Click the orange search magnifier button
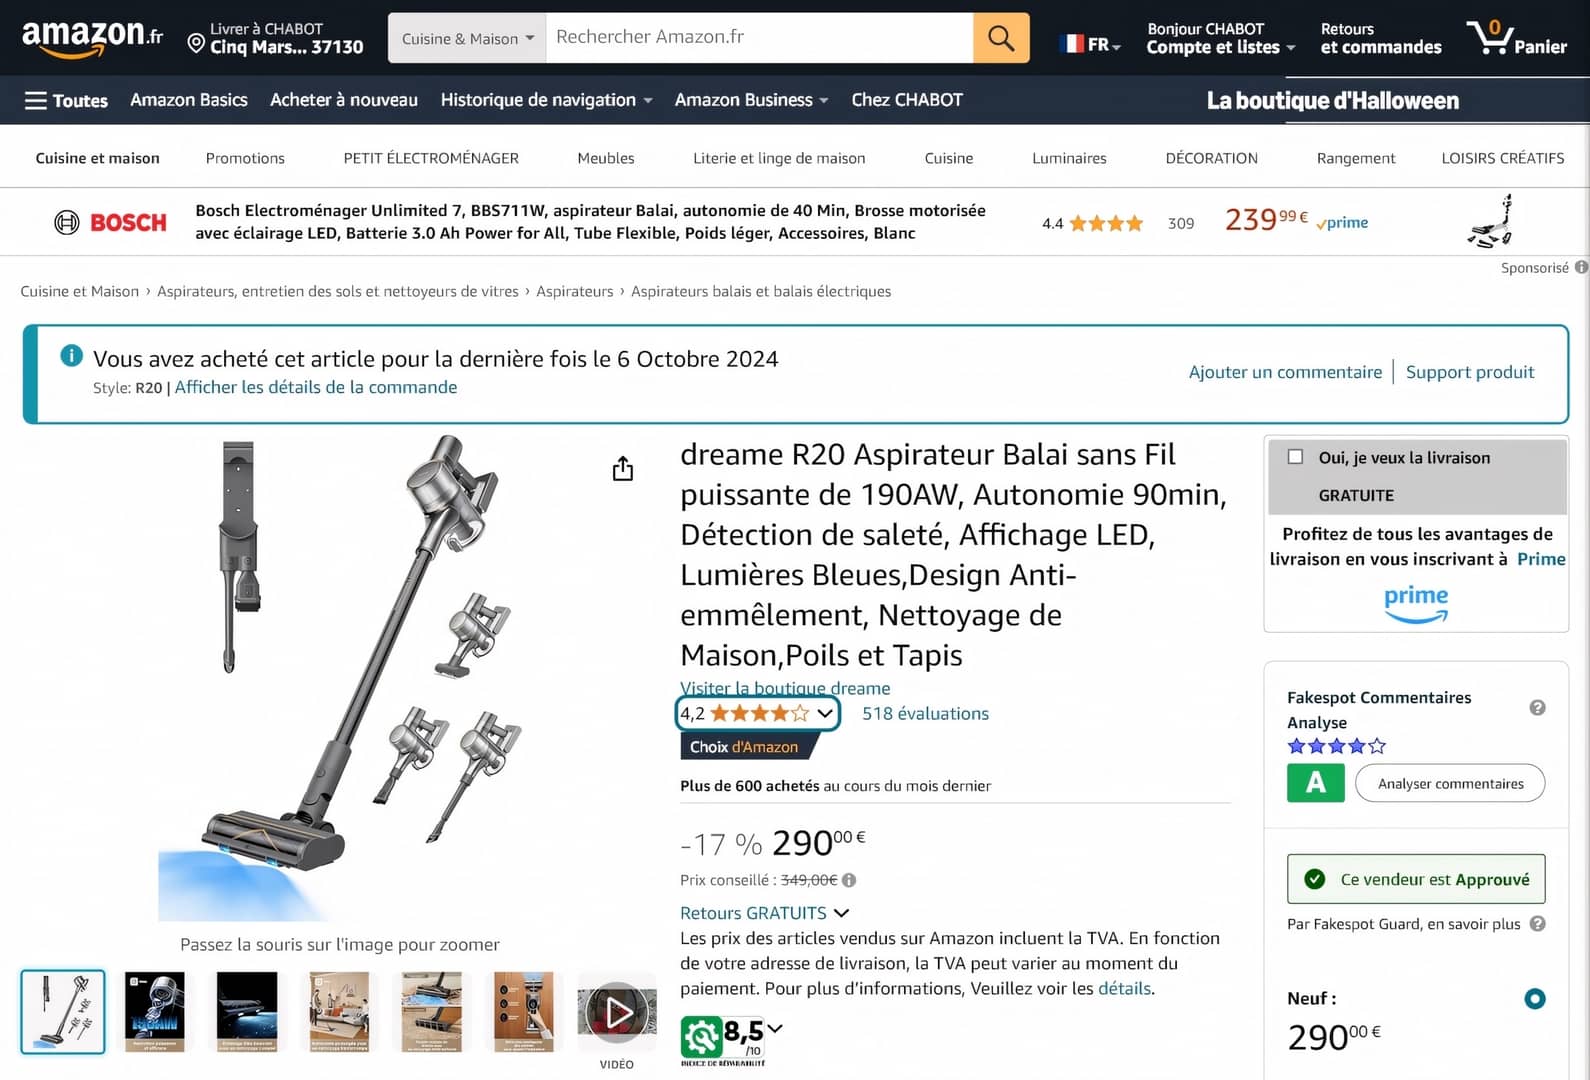Image resolution: width=1590 pixels, height=1080 pixels. pyautogui.click(x=1001, y=38)
